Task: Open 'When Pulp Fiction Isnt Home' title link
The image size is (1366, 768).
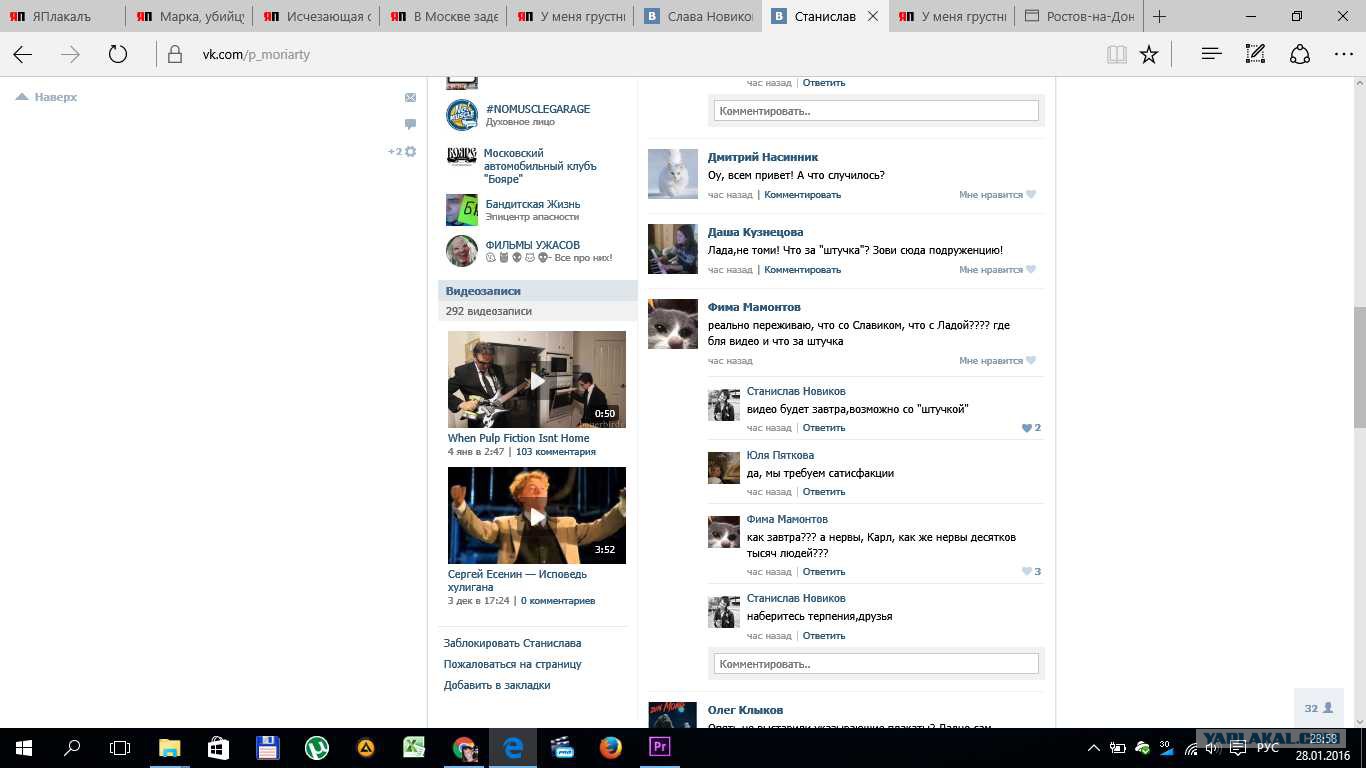Action: click(x=518, y=438)
